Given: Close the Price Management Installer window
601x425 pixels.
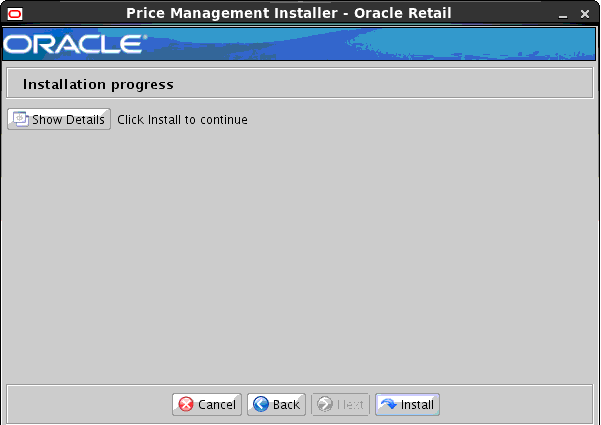Looking at the screenshot, I should 585,15.
